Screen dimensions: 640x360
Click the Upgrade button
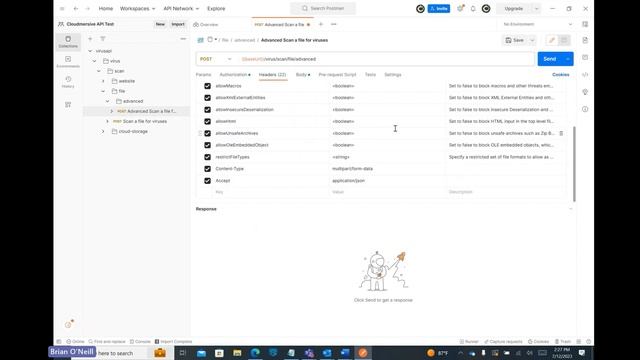pos(514,9)
